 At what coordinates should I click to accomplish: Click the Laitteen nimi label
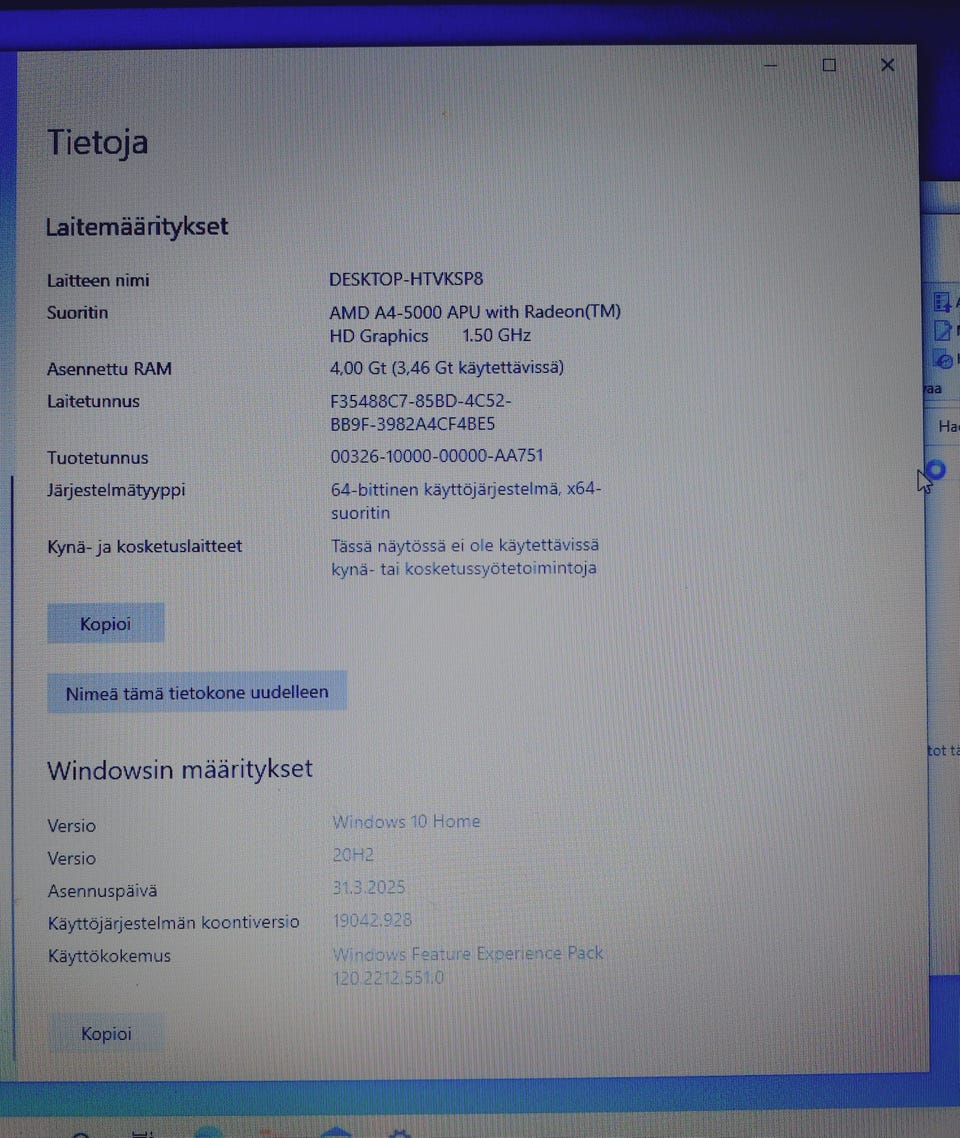click(98, 280)
